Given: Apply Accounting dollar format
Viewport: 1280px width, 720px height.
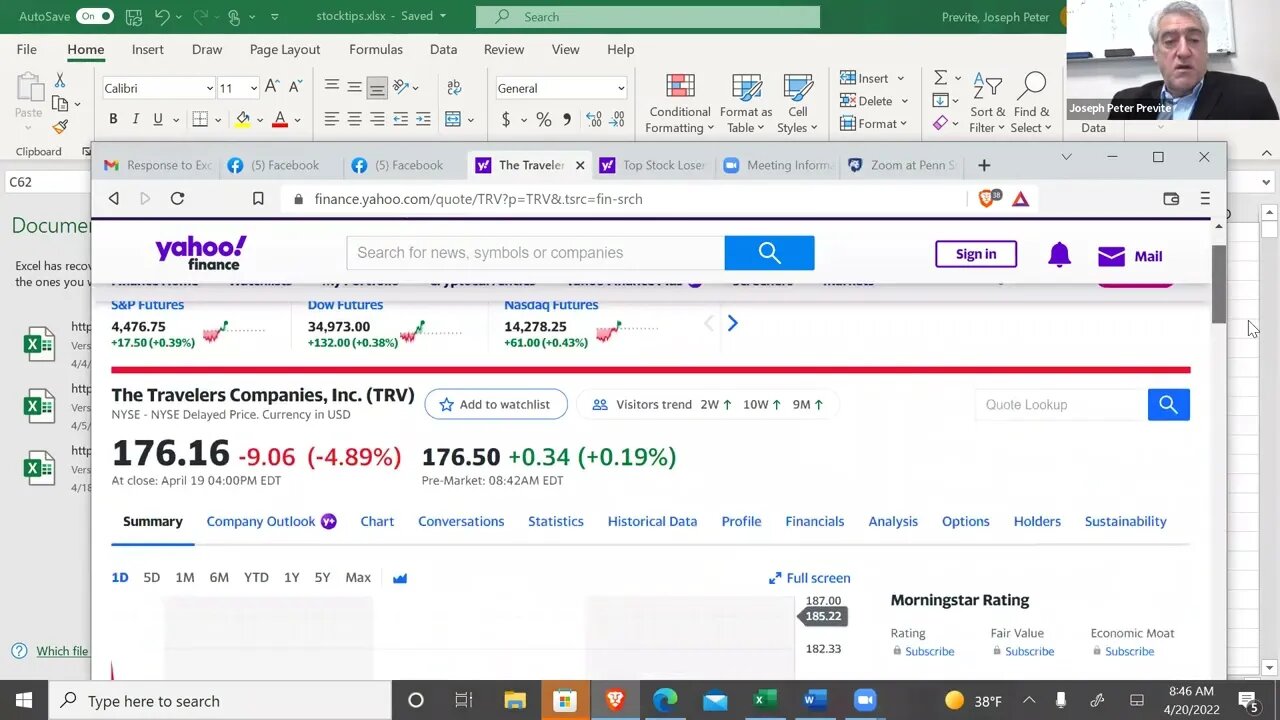Looking at the screenshot, I should point(506,119).
